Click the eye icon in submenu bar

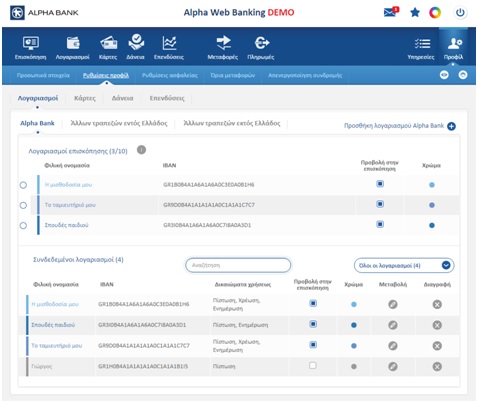444,75
